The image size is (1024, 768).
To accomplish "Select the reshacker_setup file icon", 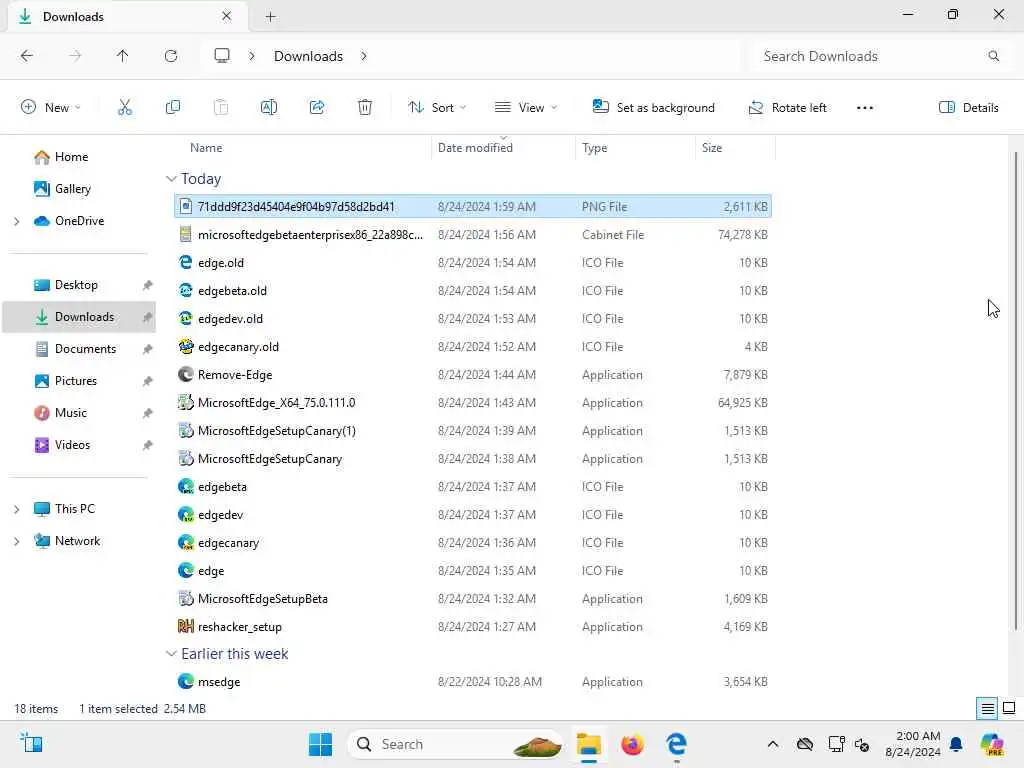I will pos(185,626).
